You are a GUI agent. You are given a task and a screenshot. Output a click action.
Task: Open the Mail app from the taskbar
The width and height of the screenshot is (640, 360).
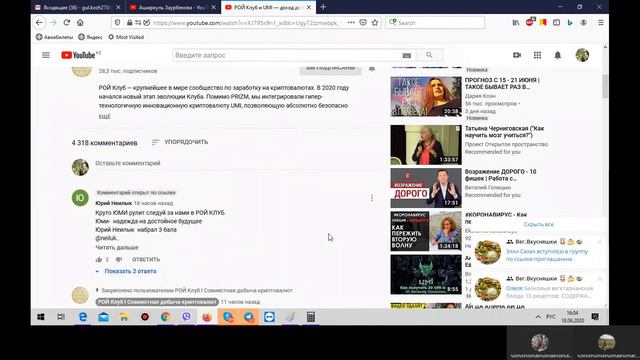103,317
